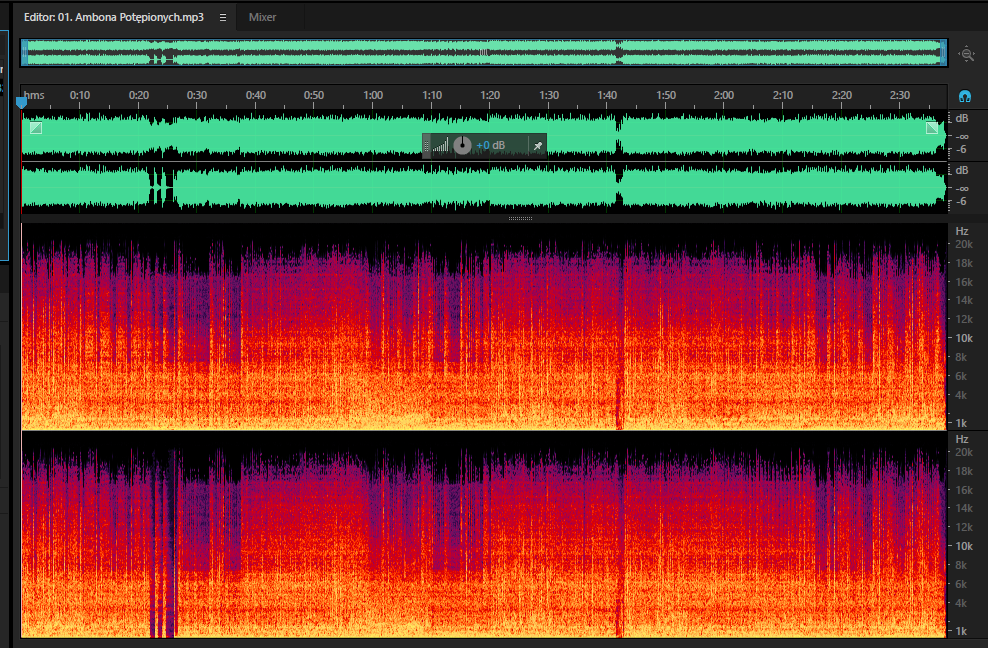Click 1:20 on the time ruler
Image resolution: width=988 pixels, height=648 pixels.
pyautogui.click(x=490, y=95)
